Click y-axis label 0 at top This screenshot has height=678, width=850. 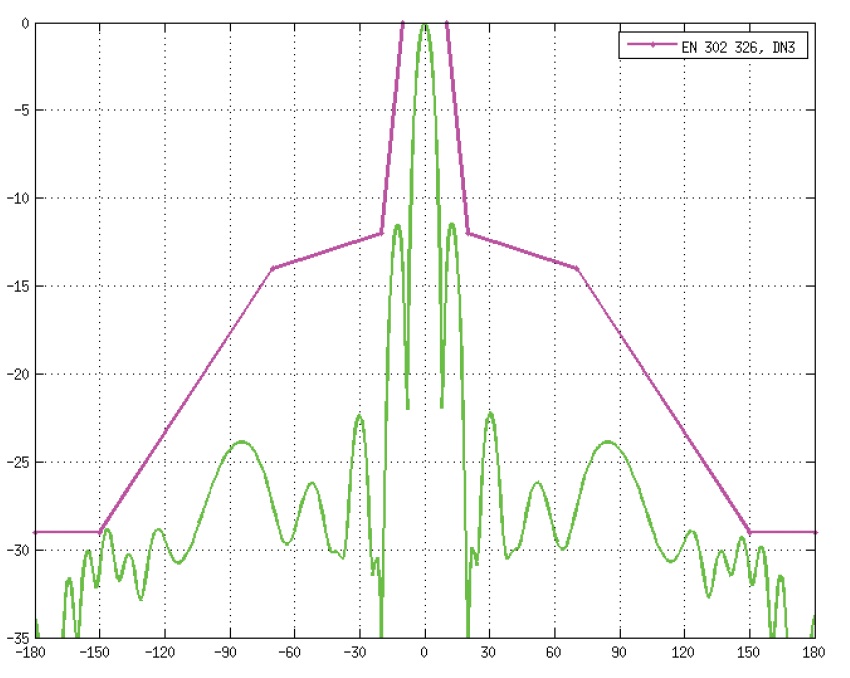pyautogui.click(x=25, y=24)
